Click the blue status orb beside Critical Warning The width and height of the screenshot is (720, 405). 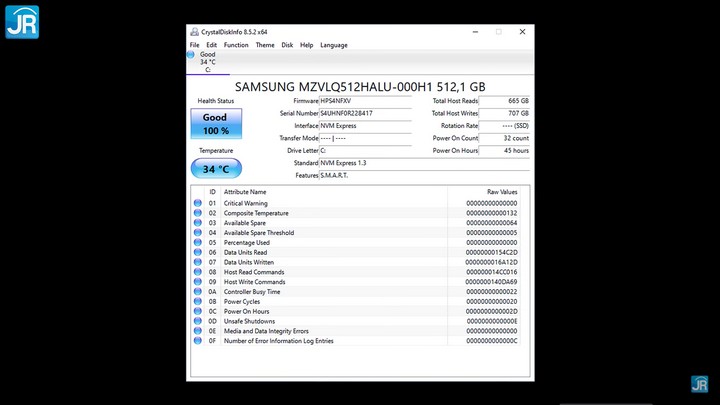[198, 203]
